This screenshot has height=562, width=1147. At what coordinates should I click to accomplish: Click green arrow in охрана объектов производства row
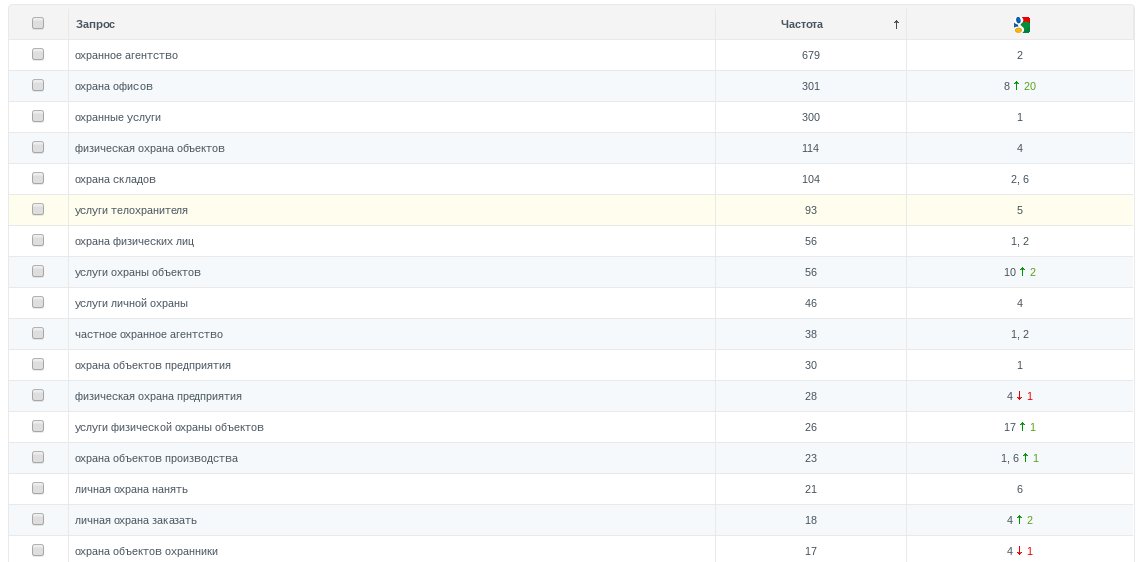click(x=1026, y=458)
